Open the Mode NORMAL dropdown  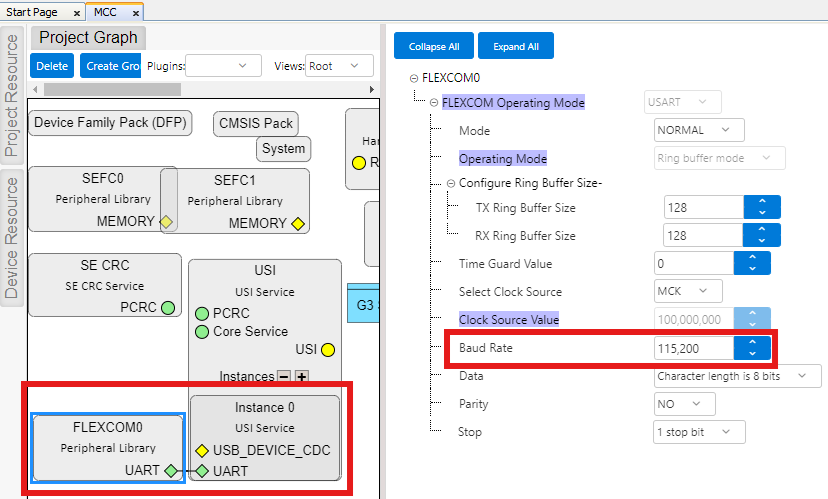point(699,130)
